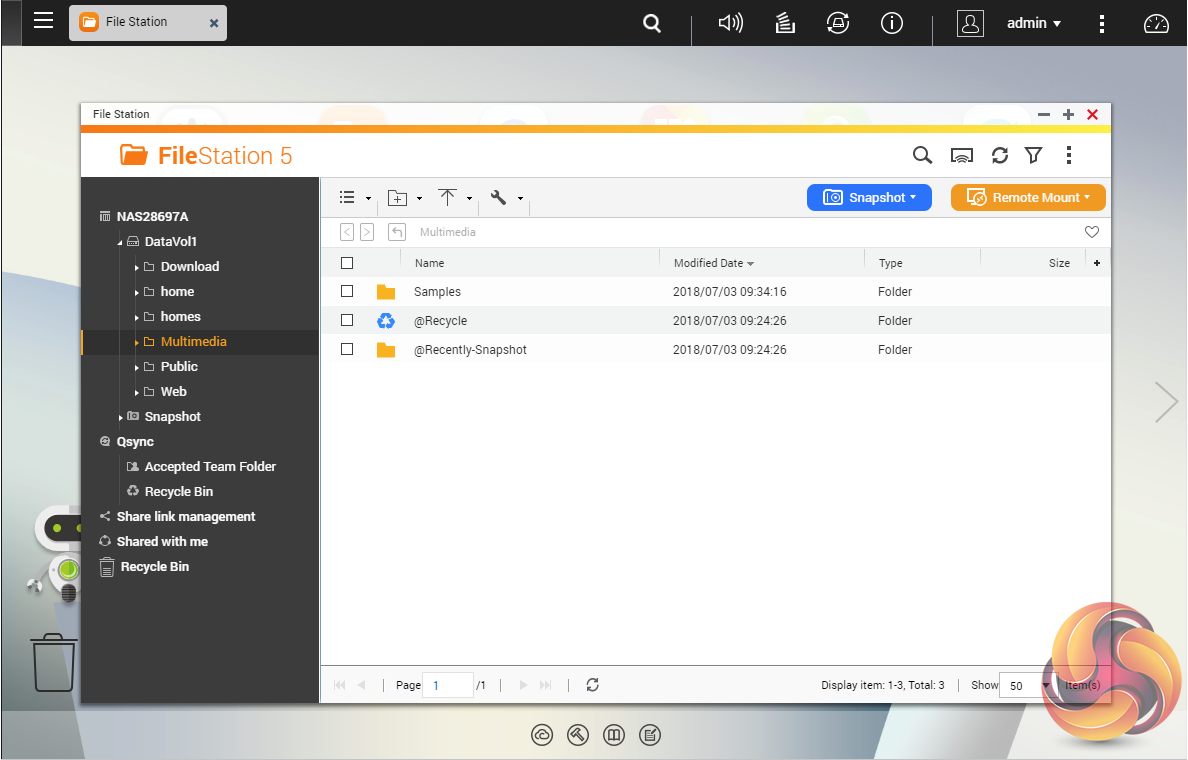1188x760 pixels.
Task: Tick the checkbox for the Samples folder
Action: pyautogui.click(x=347, y=291)
